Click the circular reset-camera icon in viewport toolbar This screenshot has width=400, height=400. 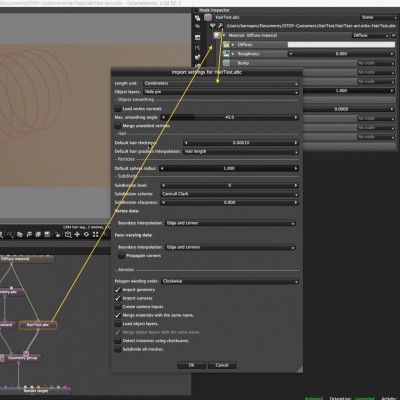[86, 235]
